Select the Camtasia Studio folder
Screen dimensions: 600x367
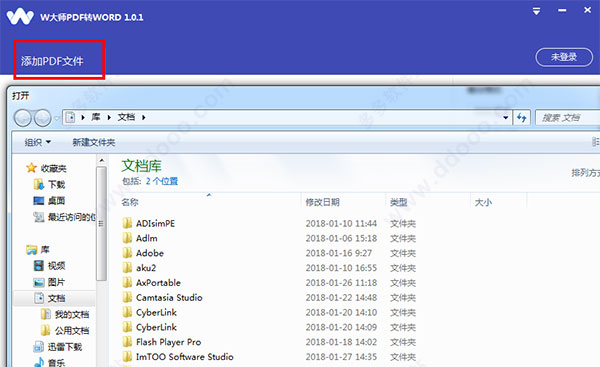coord(169,298)
